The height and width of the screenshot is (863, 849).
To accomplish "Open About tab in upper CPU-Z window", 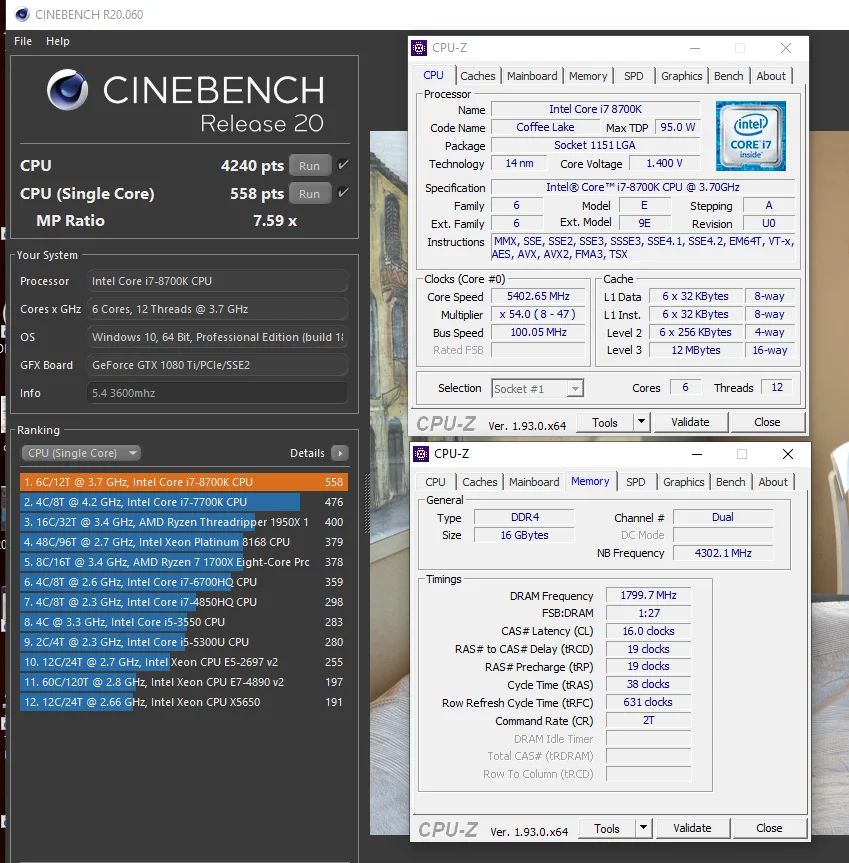I will pyautogui.click(x=771, y=76).
